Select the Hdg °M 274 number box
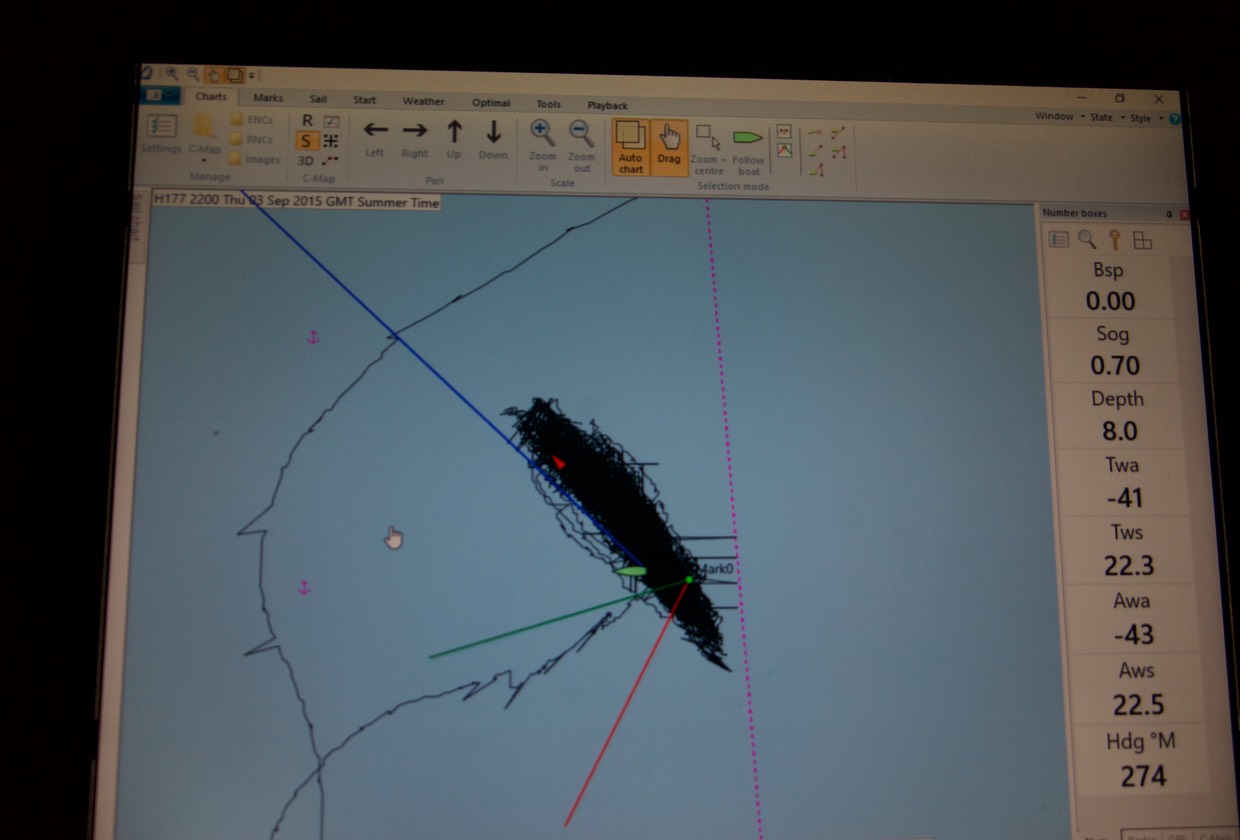Image resolution: width=1240 pixels, height=840 pixels. 1141,758
